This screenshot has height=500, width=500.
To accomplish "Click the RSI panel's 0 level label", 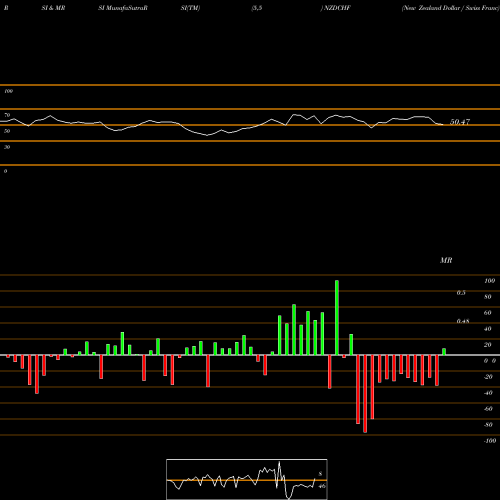I will click(5, 171).
